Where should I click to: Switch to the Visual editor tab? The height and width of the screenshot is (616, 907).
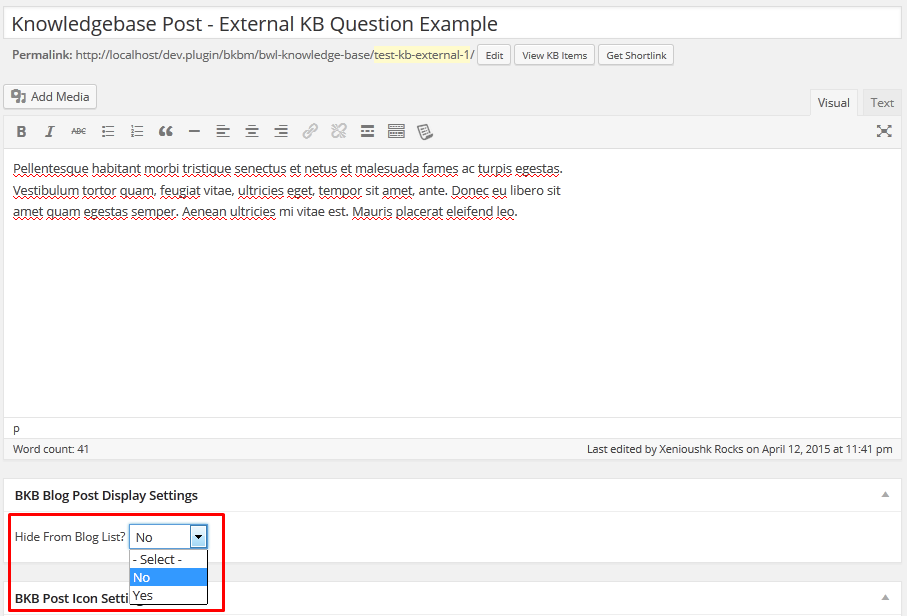[834, 103]
